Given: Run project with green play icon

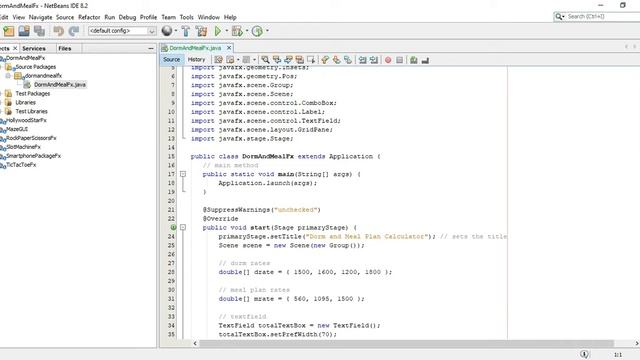Looking at the screenshot, I should pos(218,31).
